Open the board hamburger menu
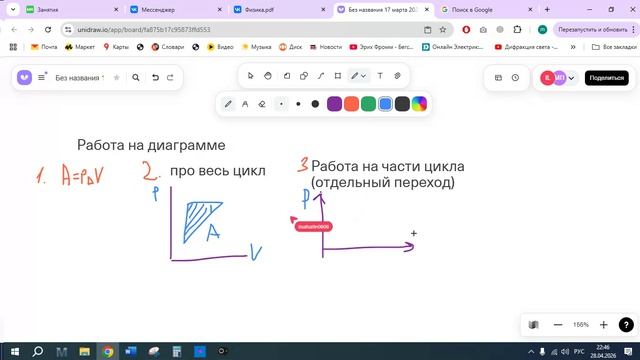Viewport: 640px width, 360px height. pos(42,77)
